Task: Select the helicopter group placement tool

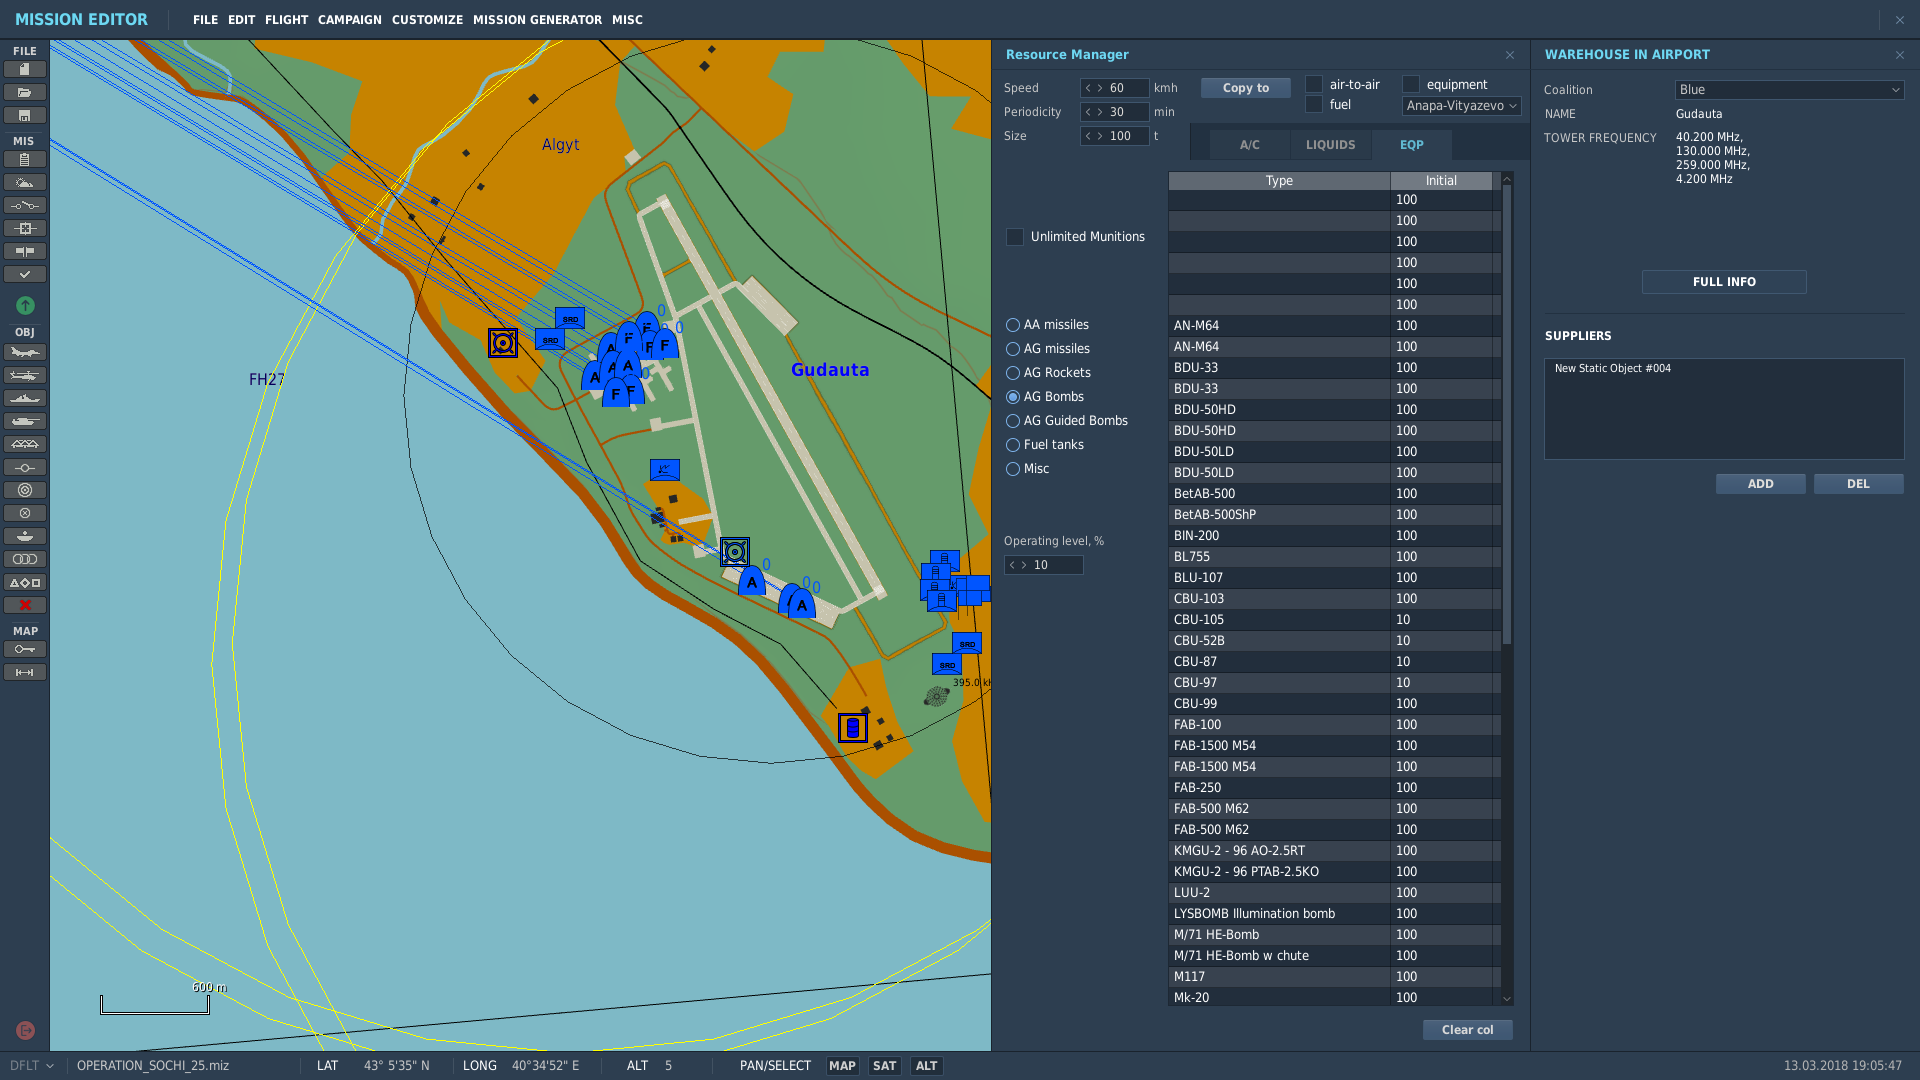Action: click(25, 375)
